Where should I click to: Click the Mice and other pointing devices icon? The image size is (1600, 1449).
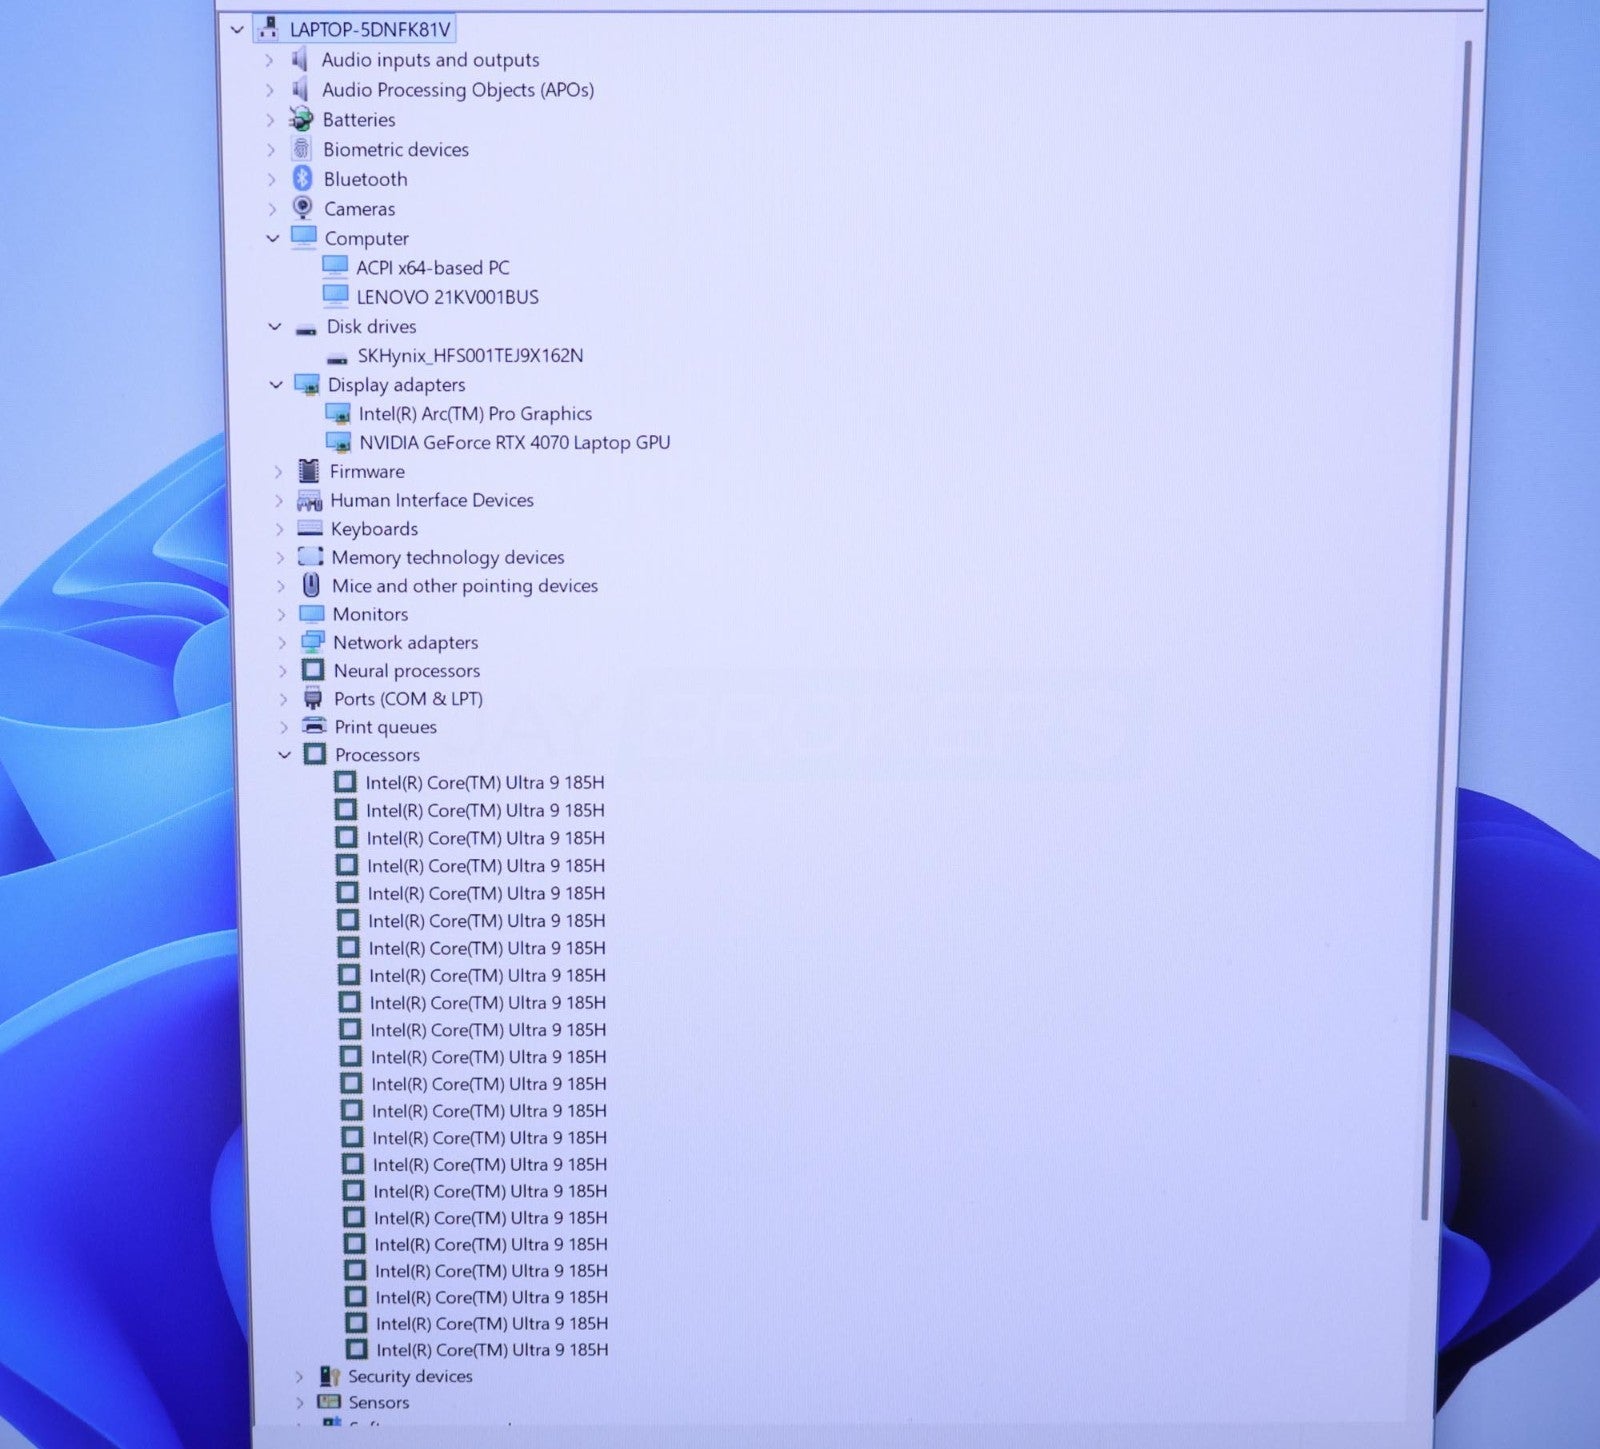[311, 585]
